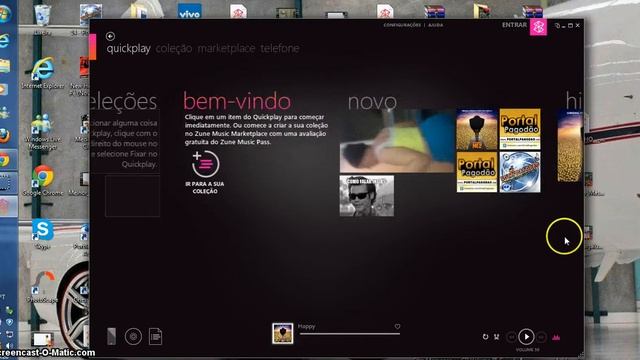Open the quickplay tab
Viewport: 640px width, 360px height.
pyautogui.click(x=129, y=49)
